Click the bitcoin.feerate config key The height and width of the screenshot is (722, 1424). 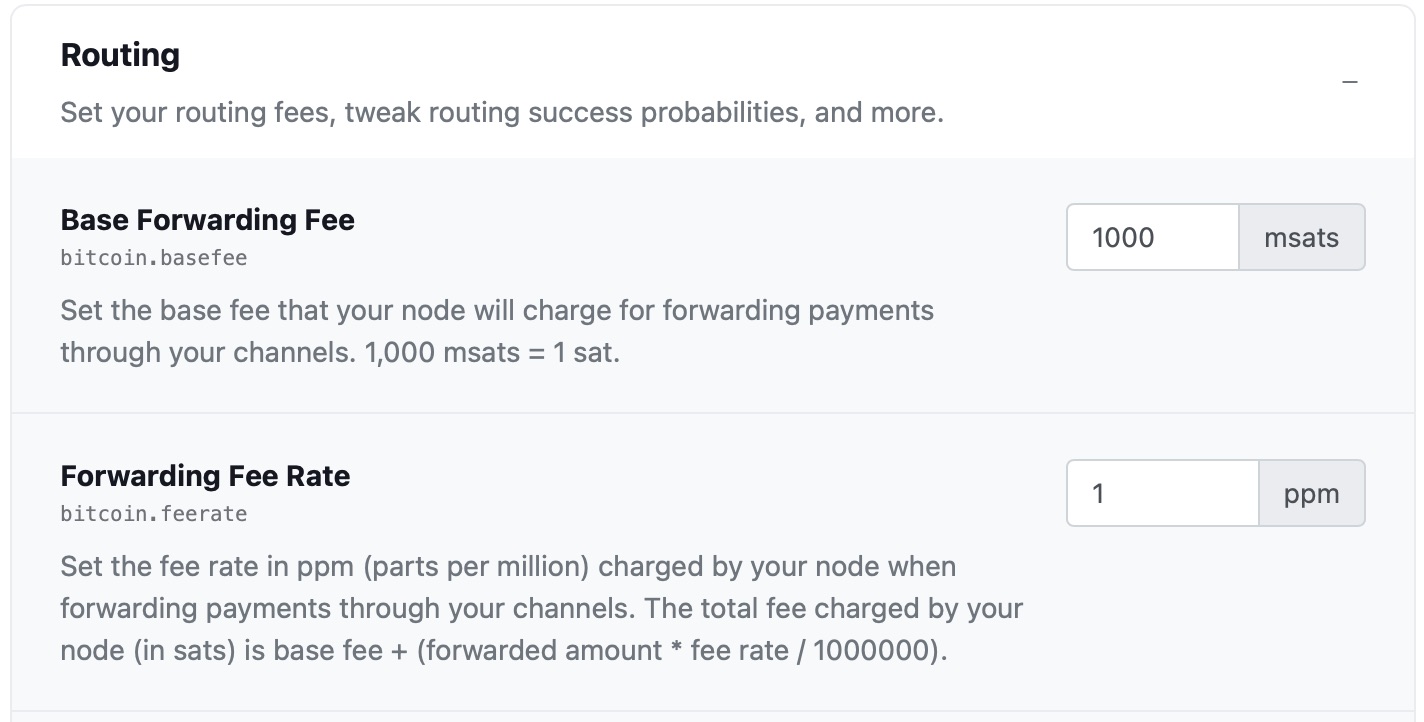tap(153, 514)
